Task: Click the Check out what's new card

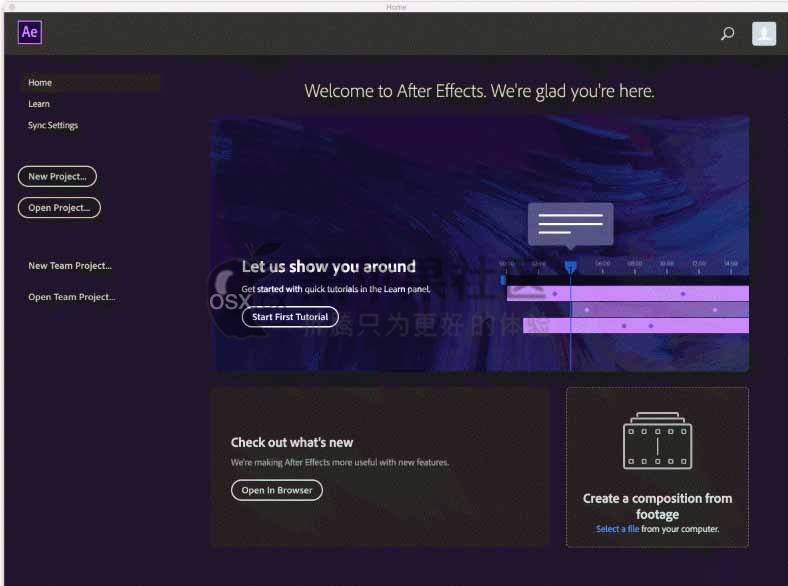Action: coord(380,467)
